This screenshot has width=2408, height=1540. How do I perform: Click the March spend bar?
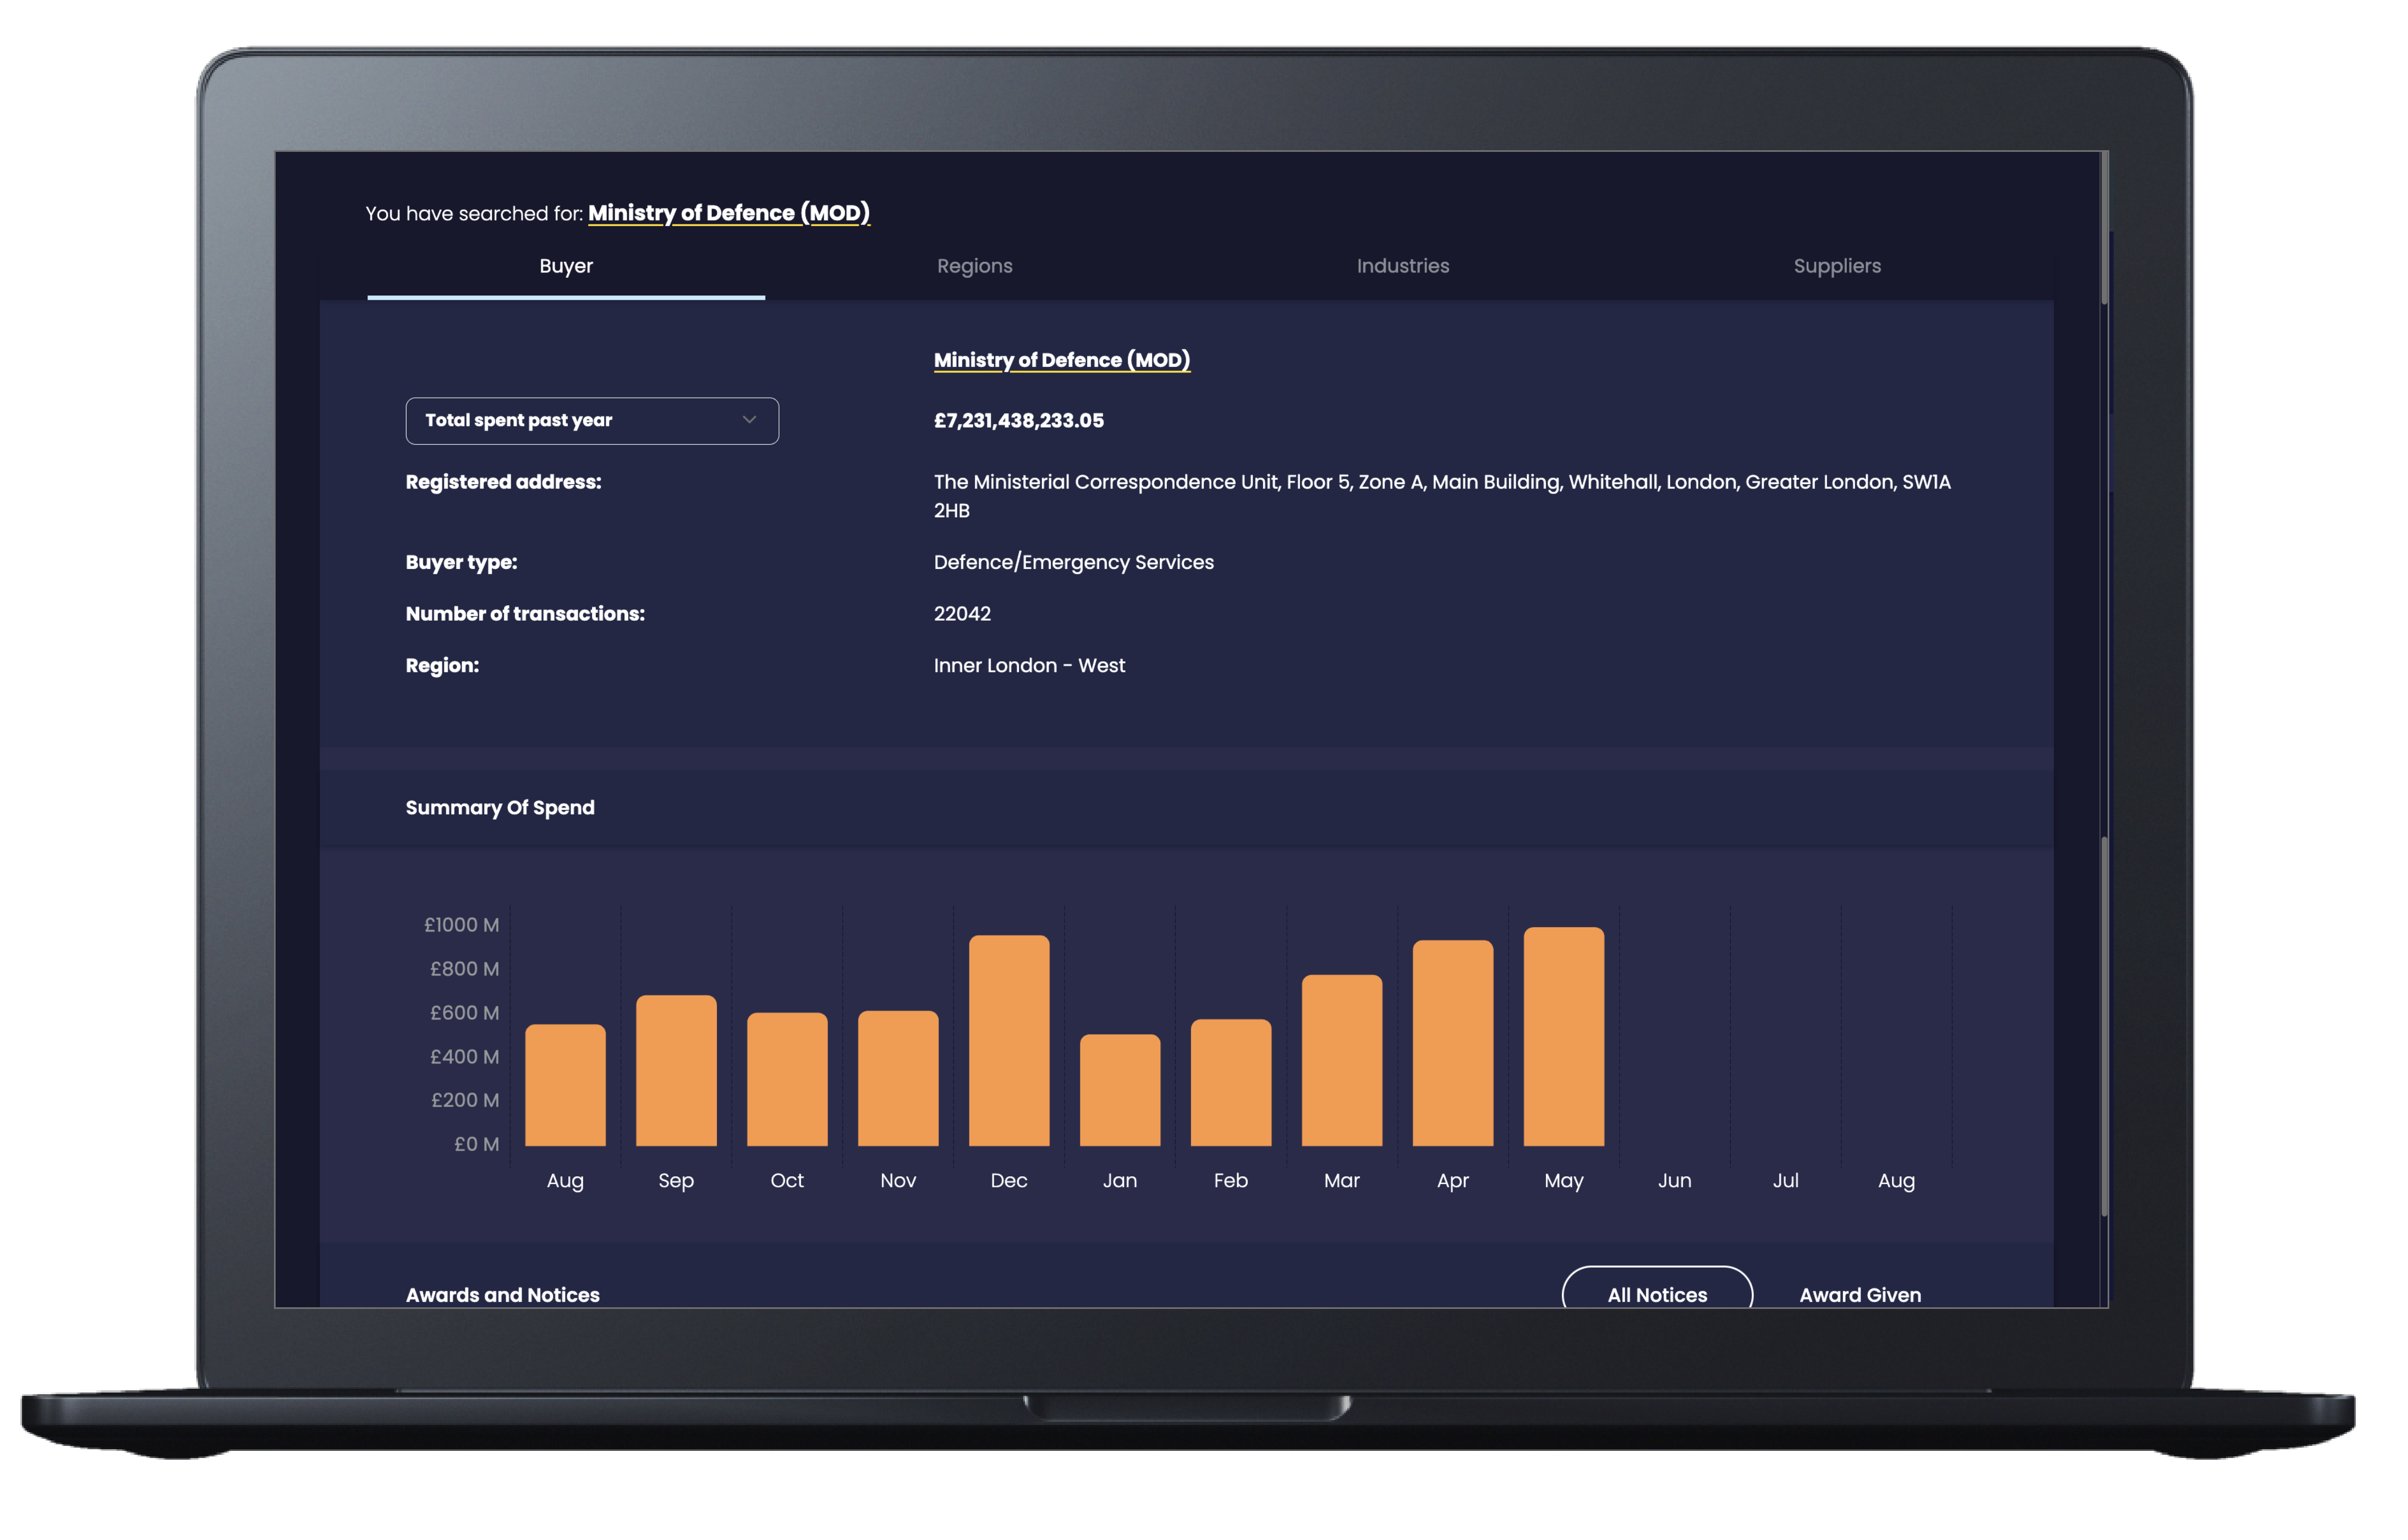1342,1060
